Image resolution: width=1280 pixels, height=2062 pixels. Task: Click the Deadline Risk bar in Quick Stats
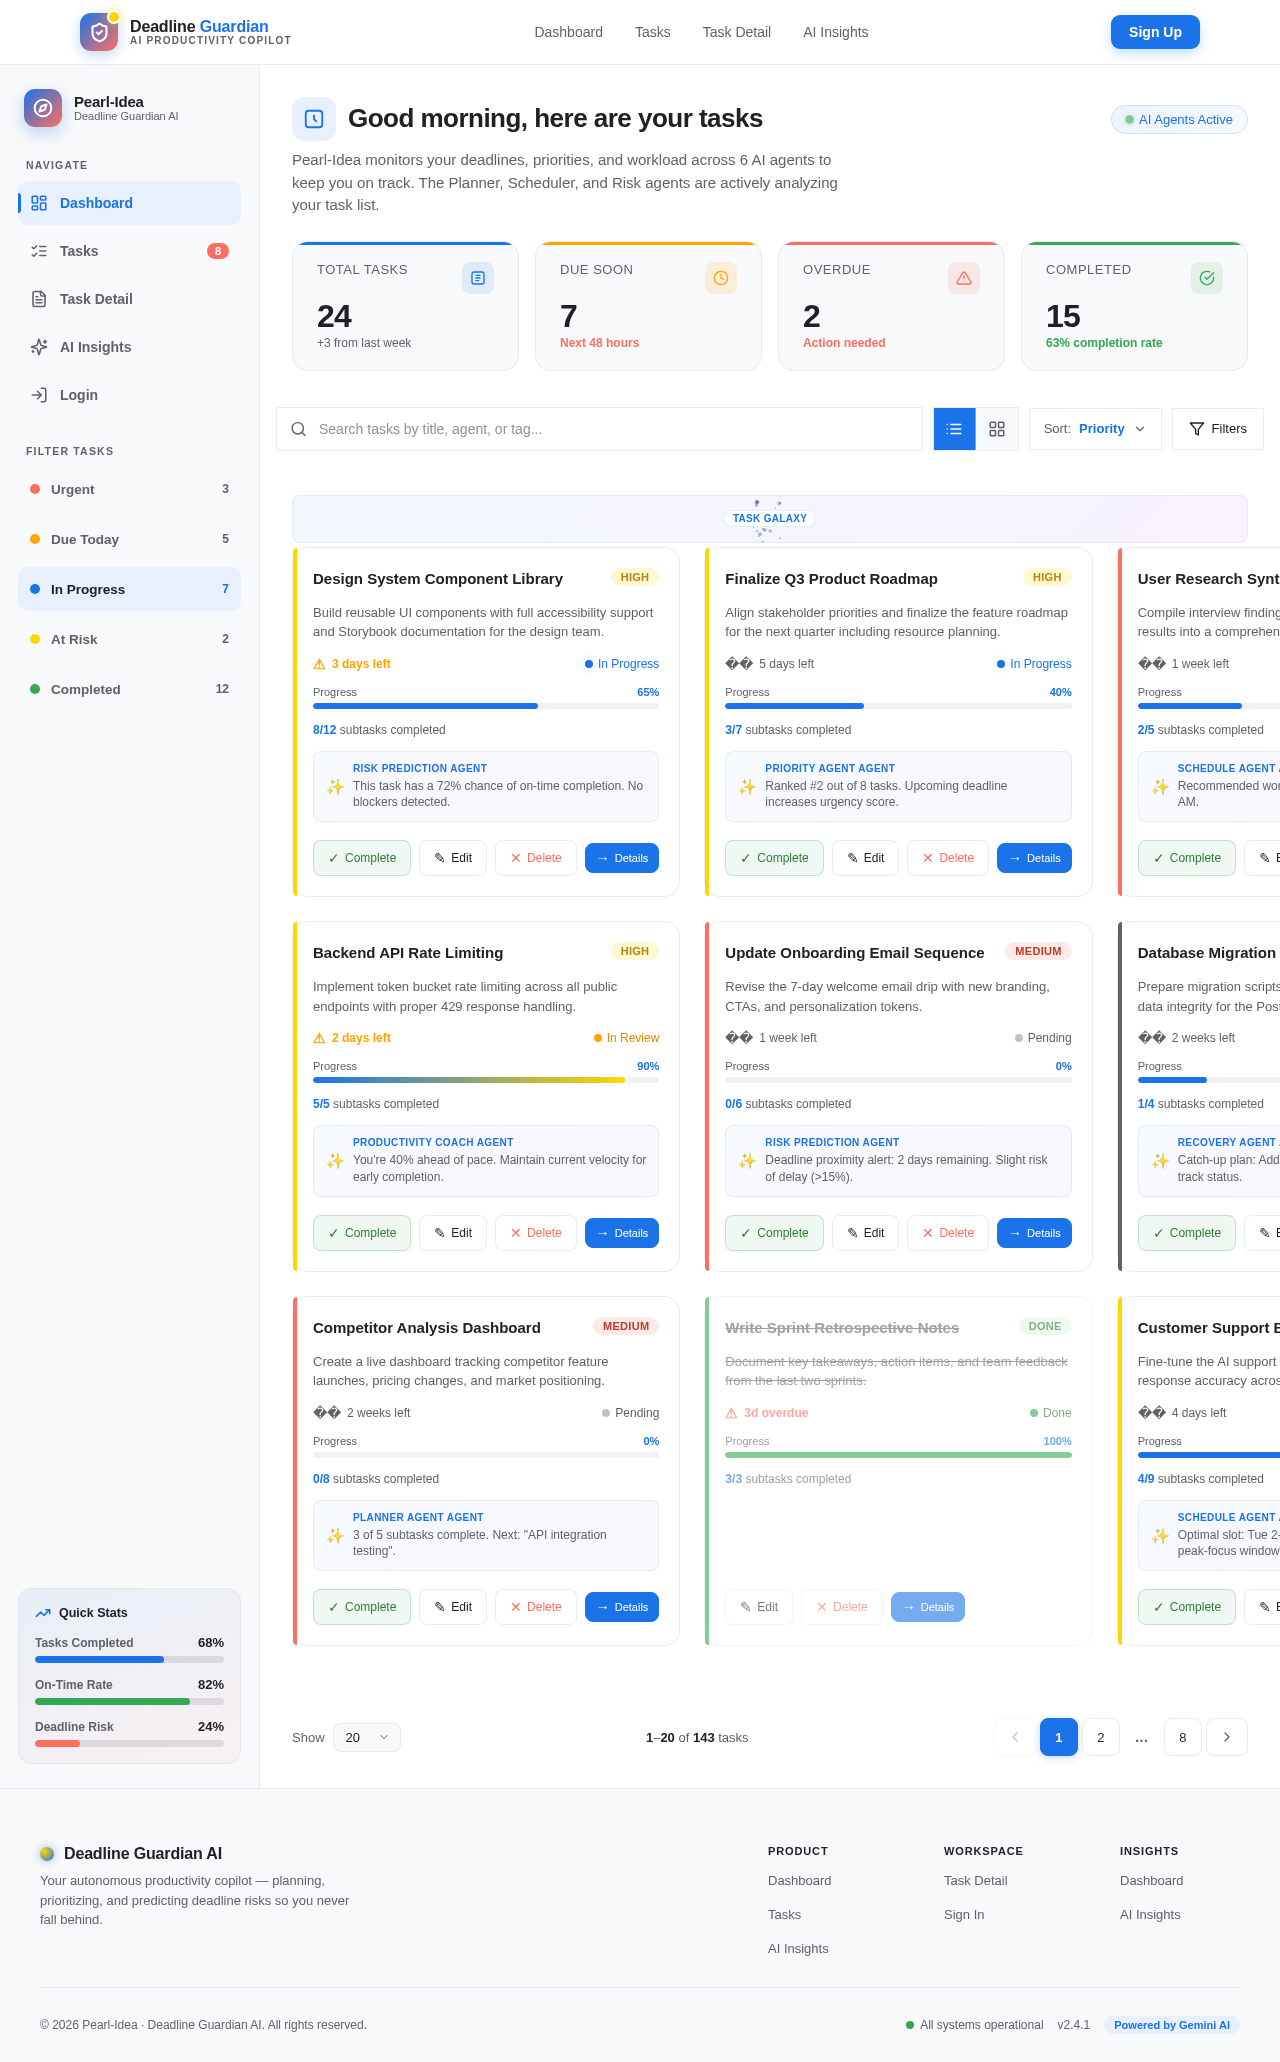click(129, 1743)
